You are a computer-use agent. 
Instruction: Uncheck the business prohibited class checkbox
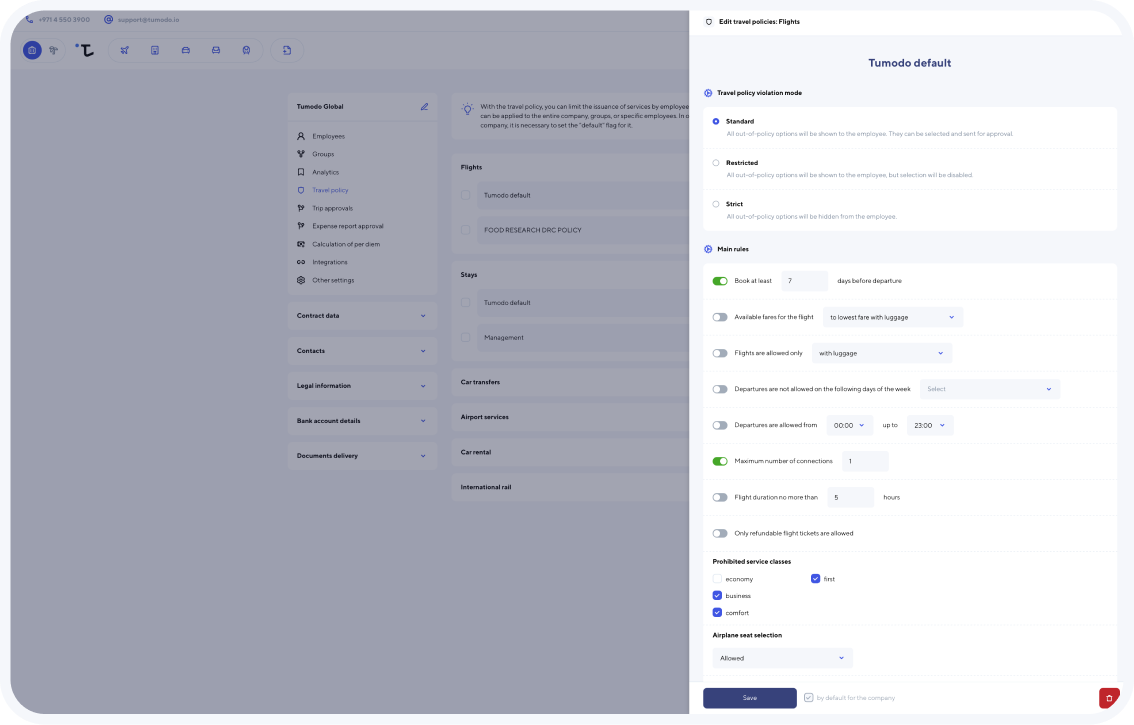pos(717,595)
